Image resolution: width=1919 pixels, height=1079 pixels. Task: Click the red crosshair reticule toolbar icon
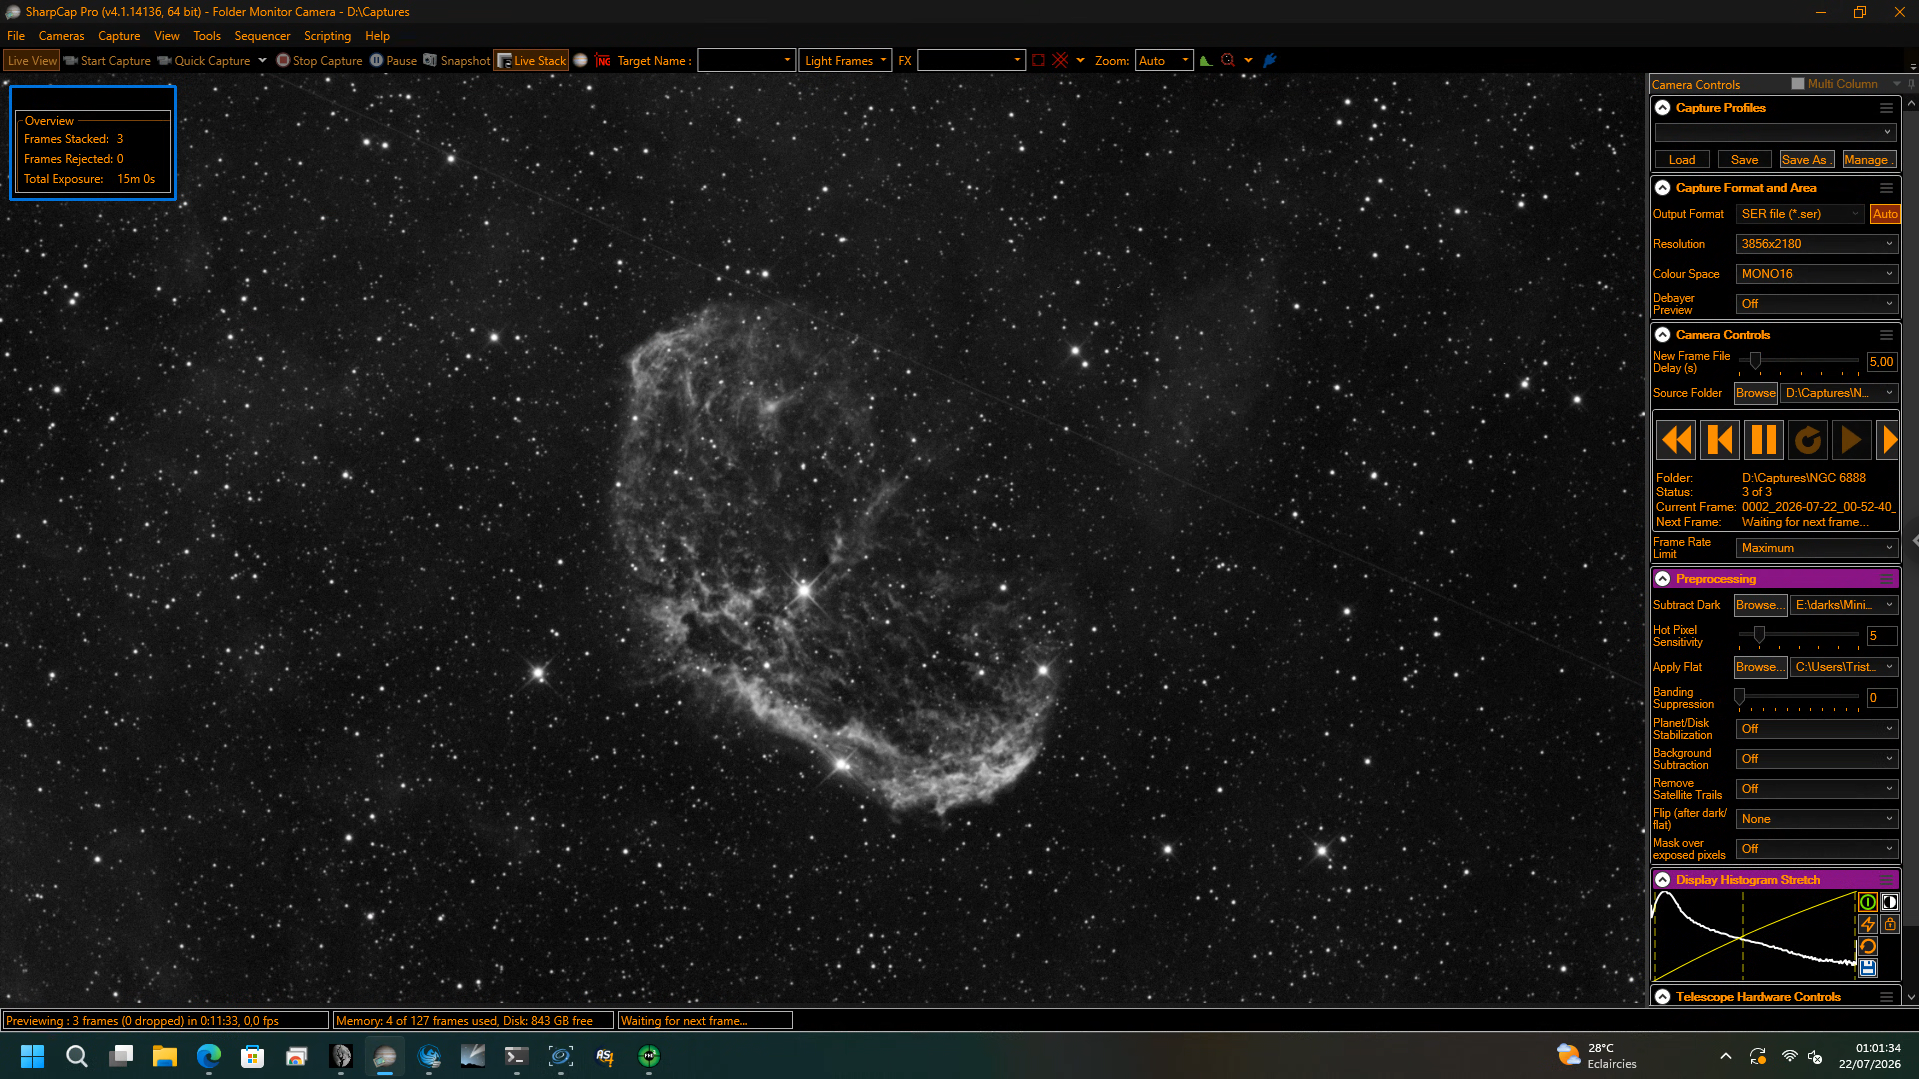tap(1060, 61)
